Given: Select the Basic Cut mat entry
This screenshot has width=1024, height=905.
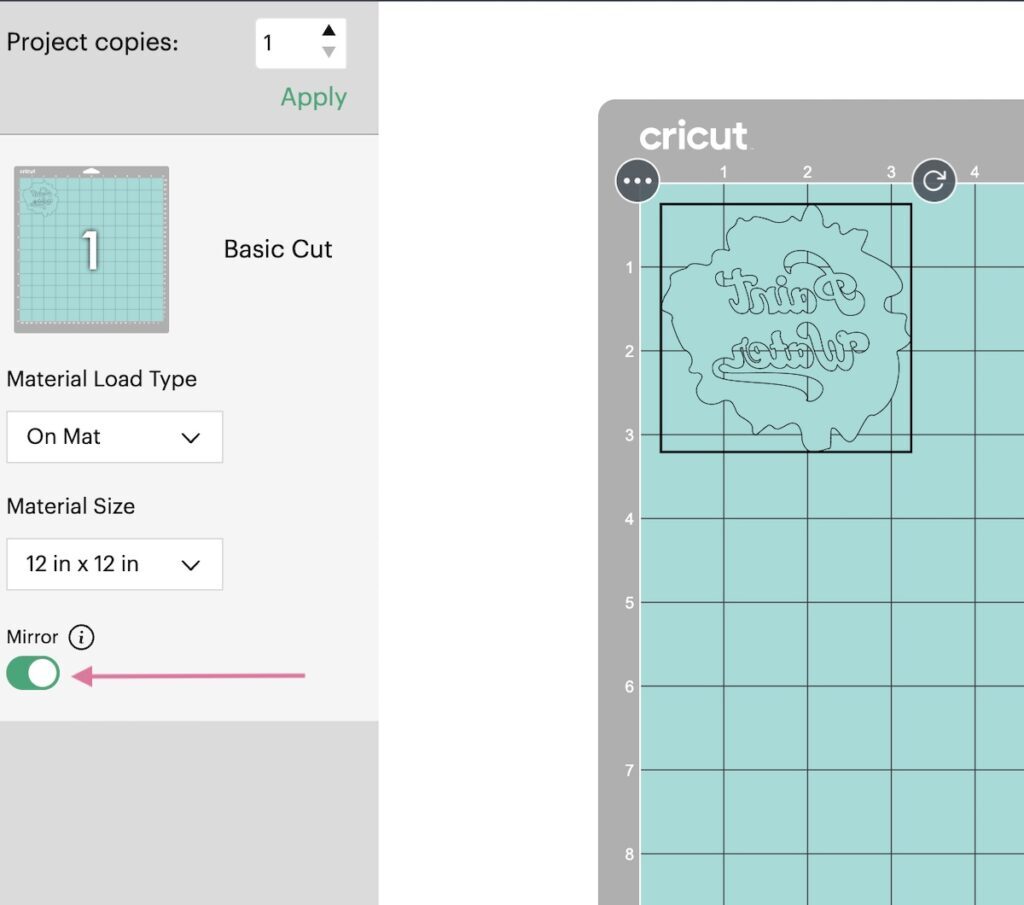Looking at the screenshot, I should 277,249.
